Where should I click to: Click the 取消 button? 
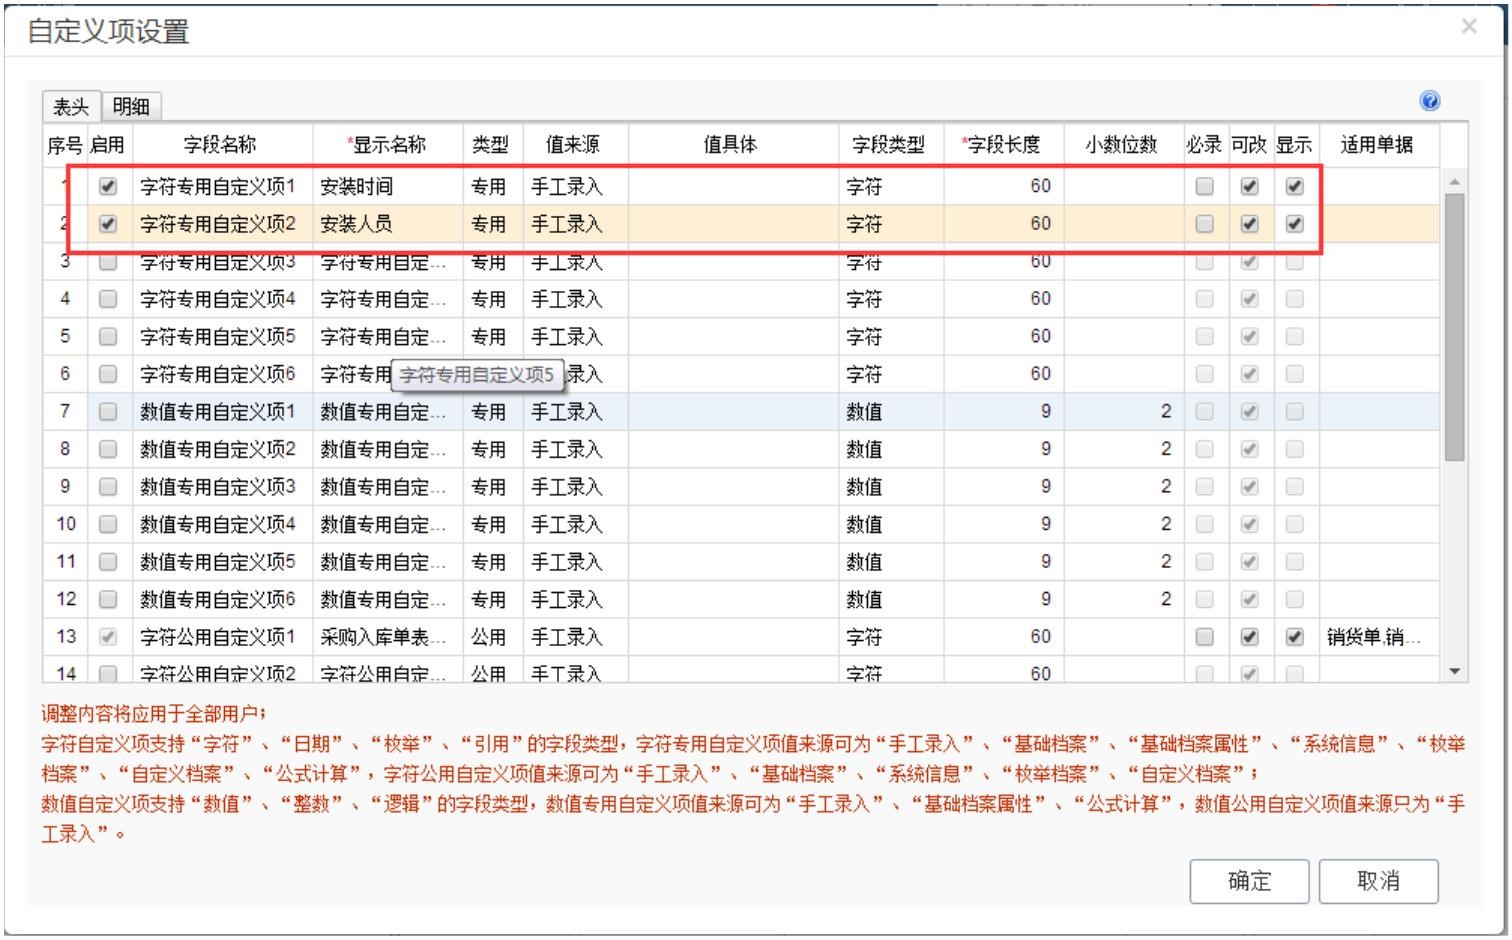click(1378, 881)
